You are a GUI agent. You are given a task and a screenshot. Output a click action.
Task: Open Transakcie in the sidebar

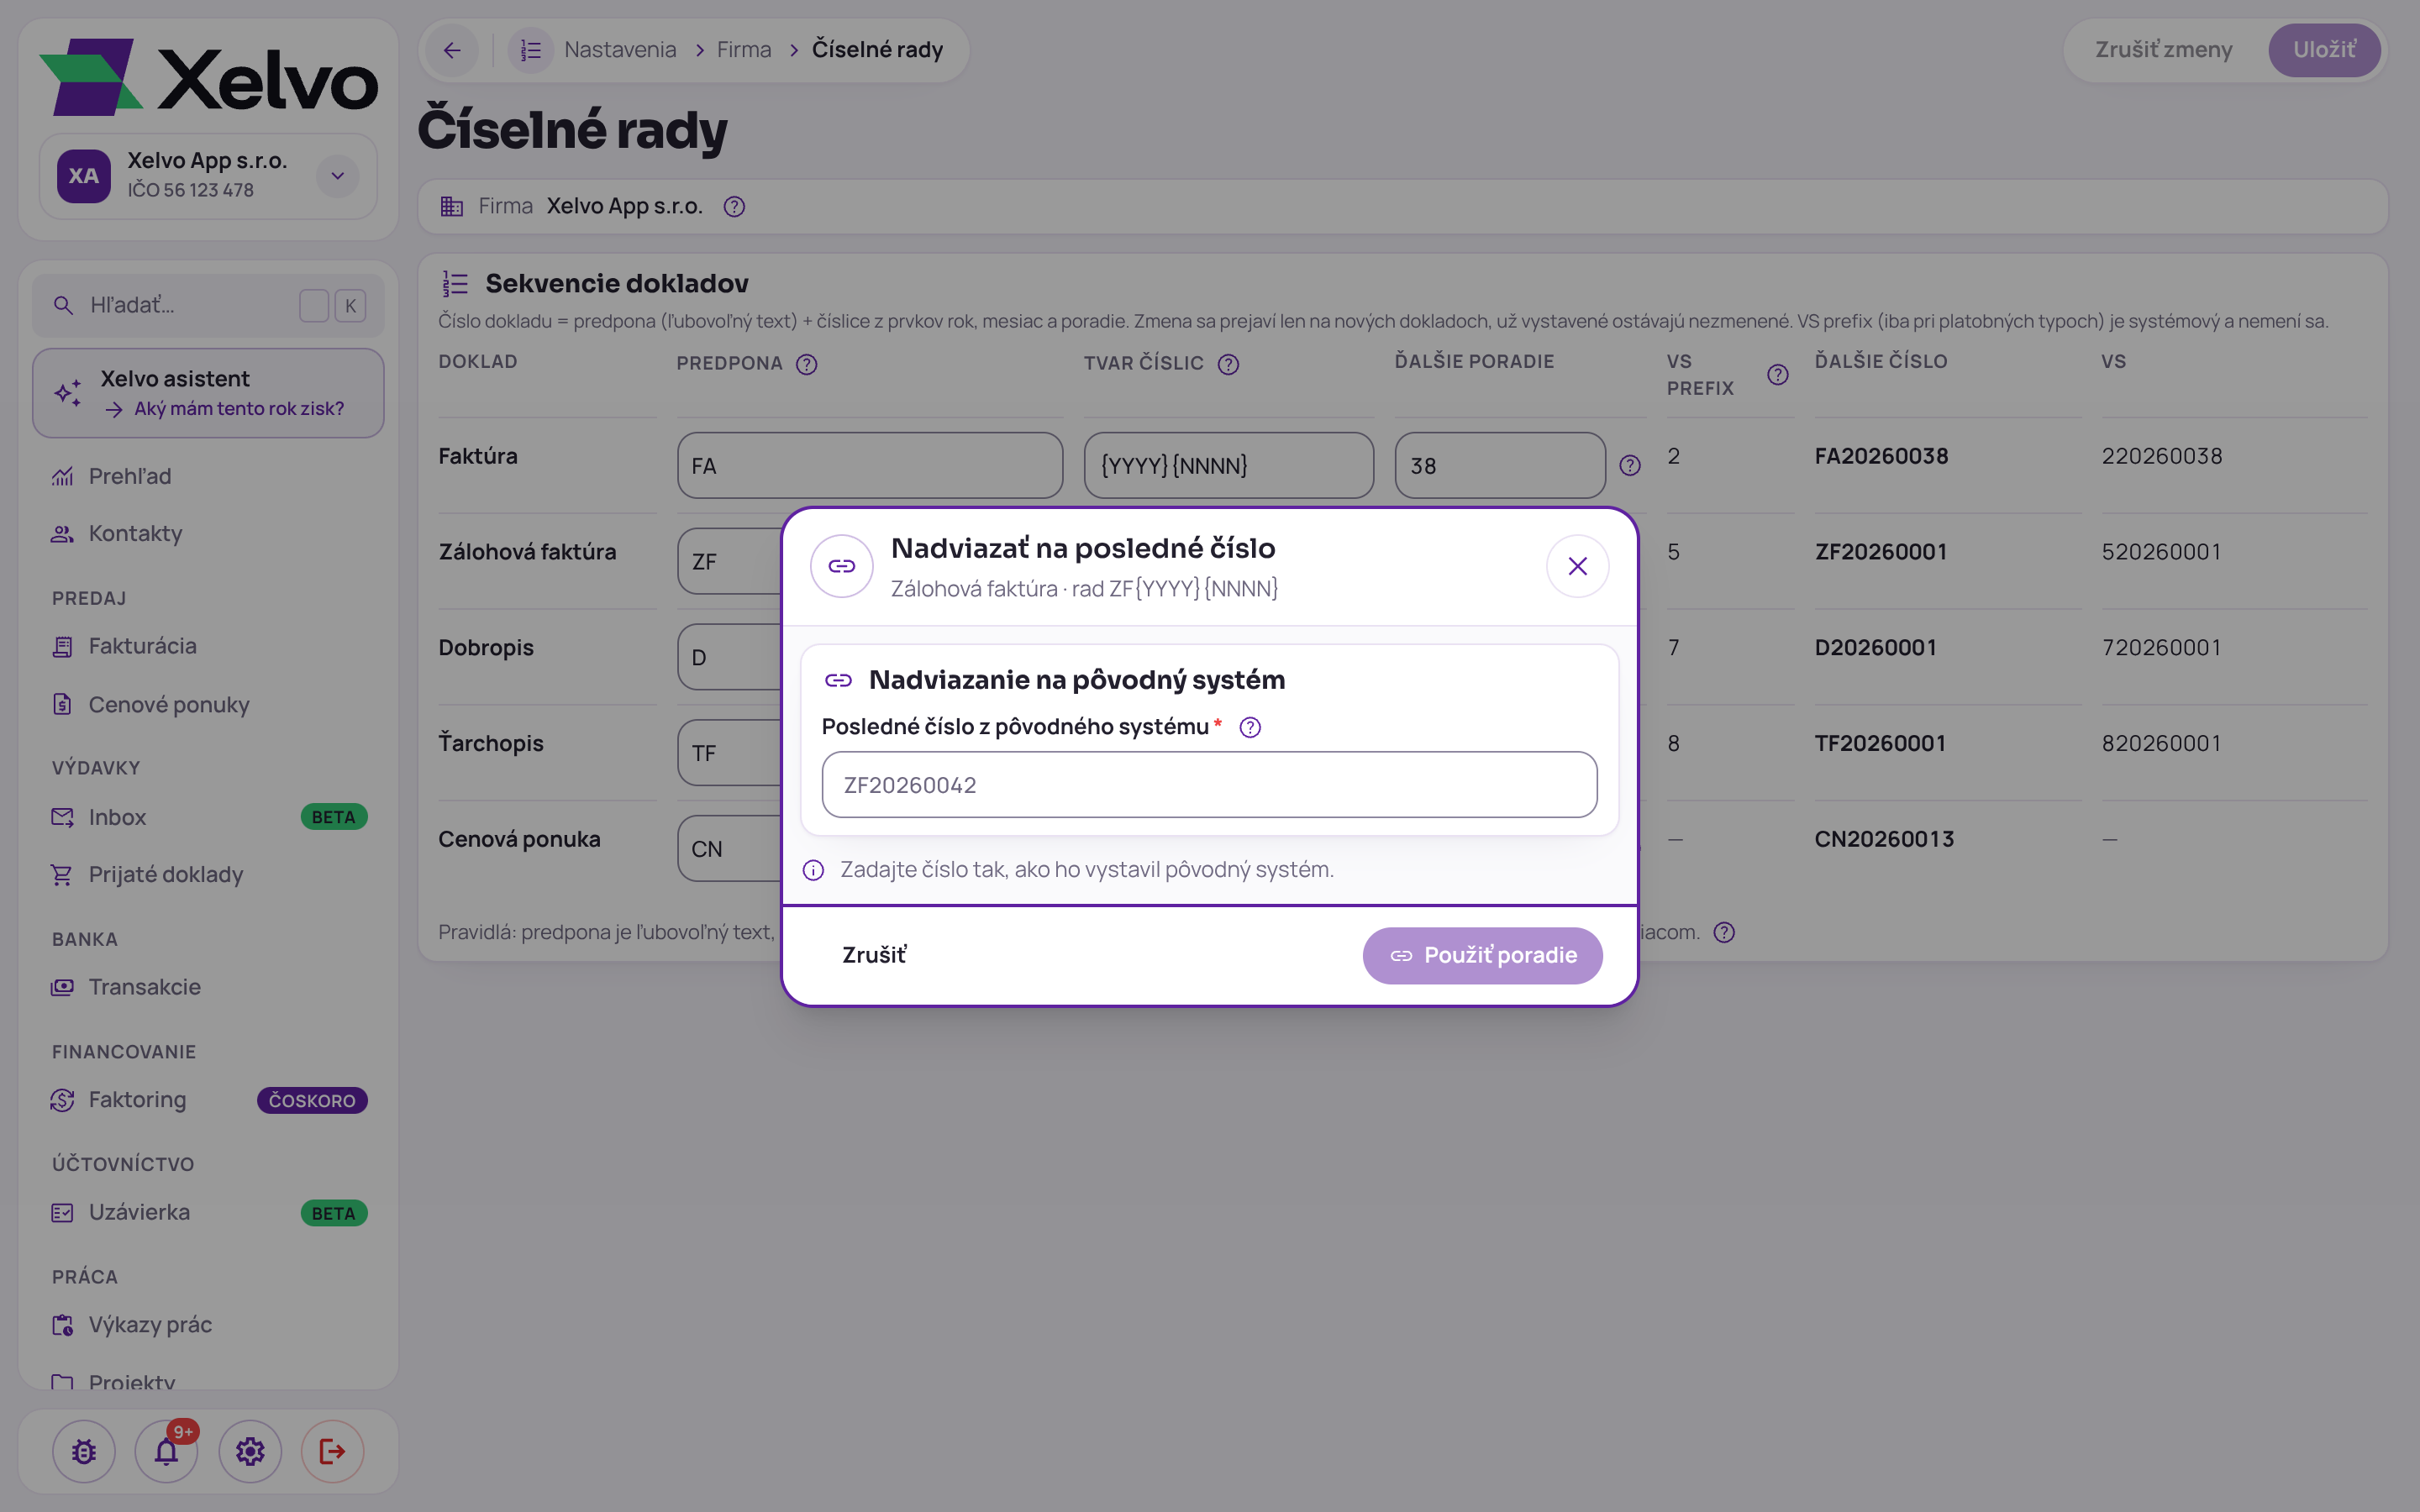208,987
